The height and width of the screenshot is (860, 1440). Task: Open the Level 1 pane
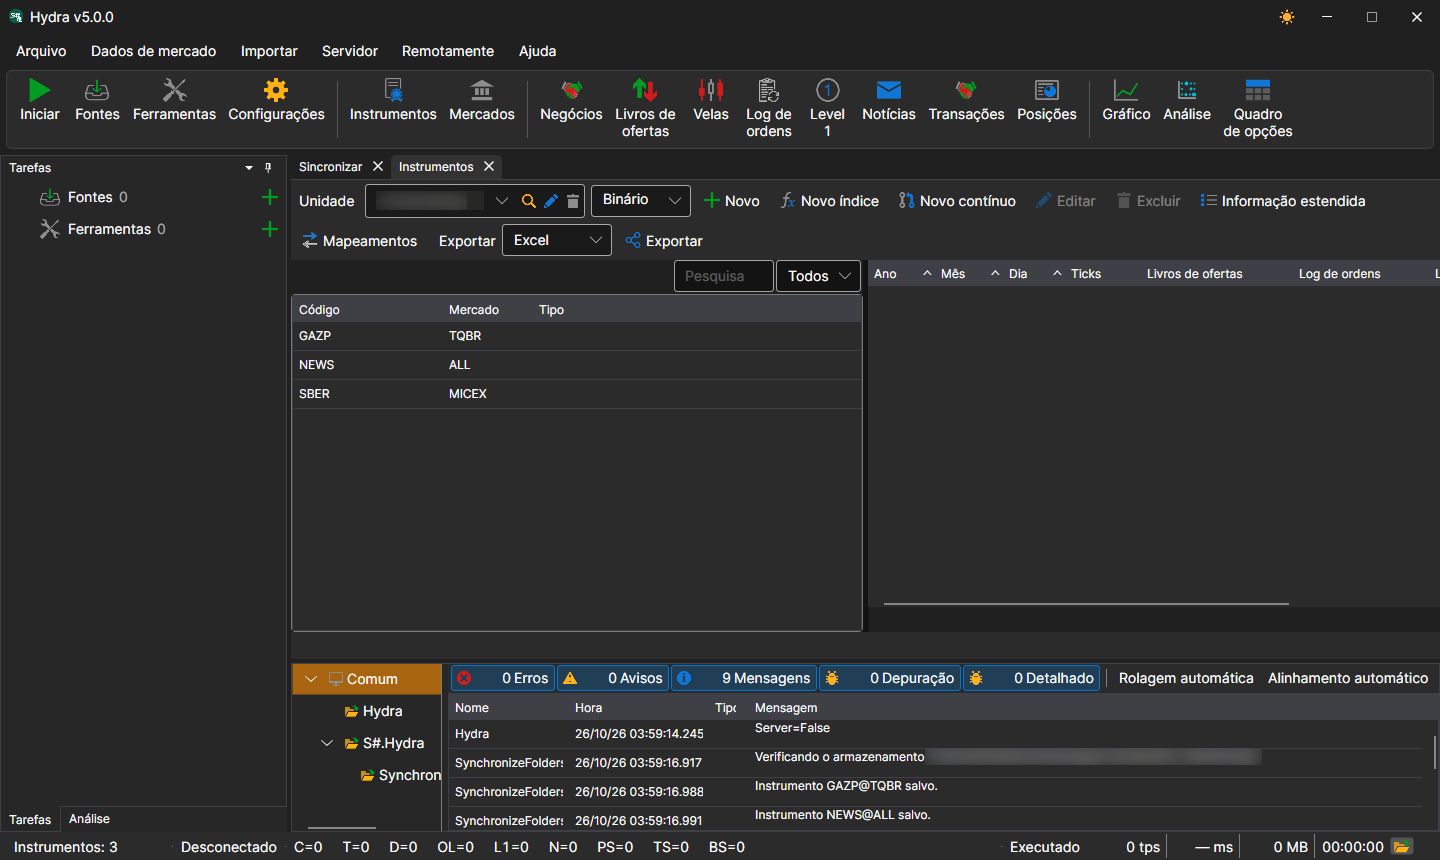click(x=827, y=109)
